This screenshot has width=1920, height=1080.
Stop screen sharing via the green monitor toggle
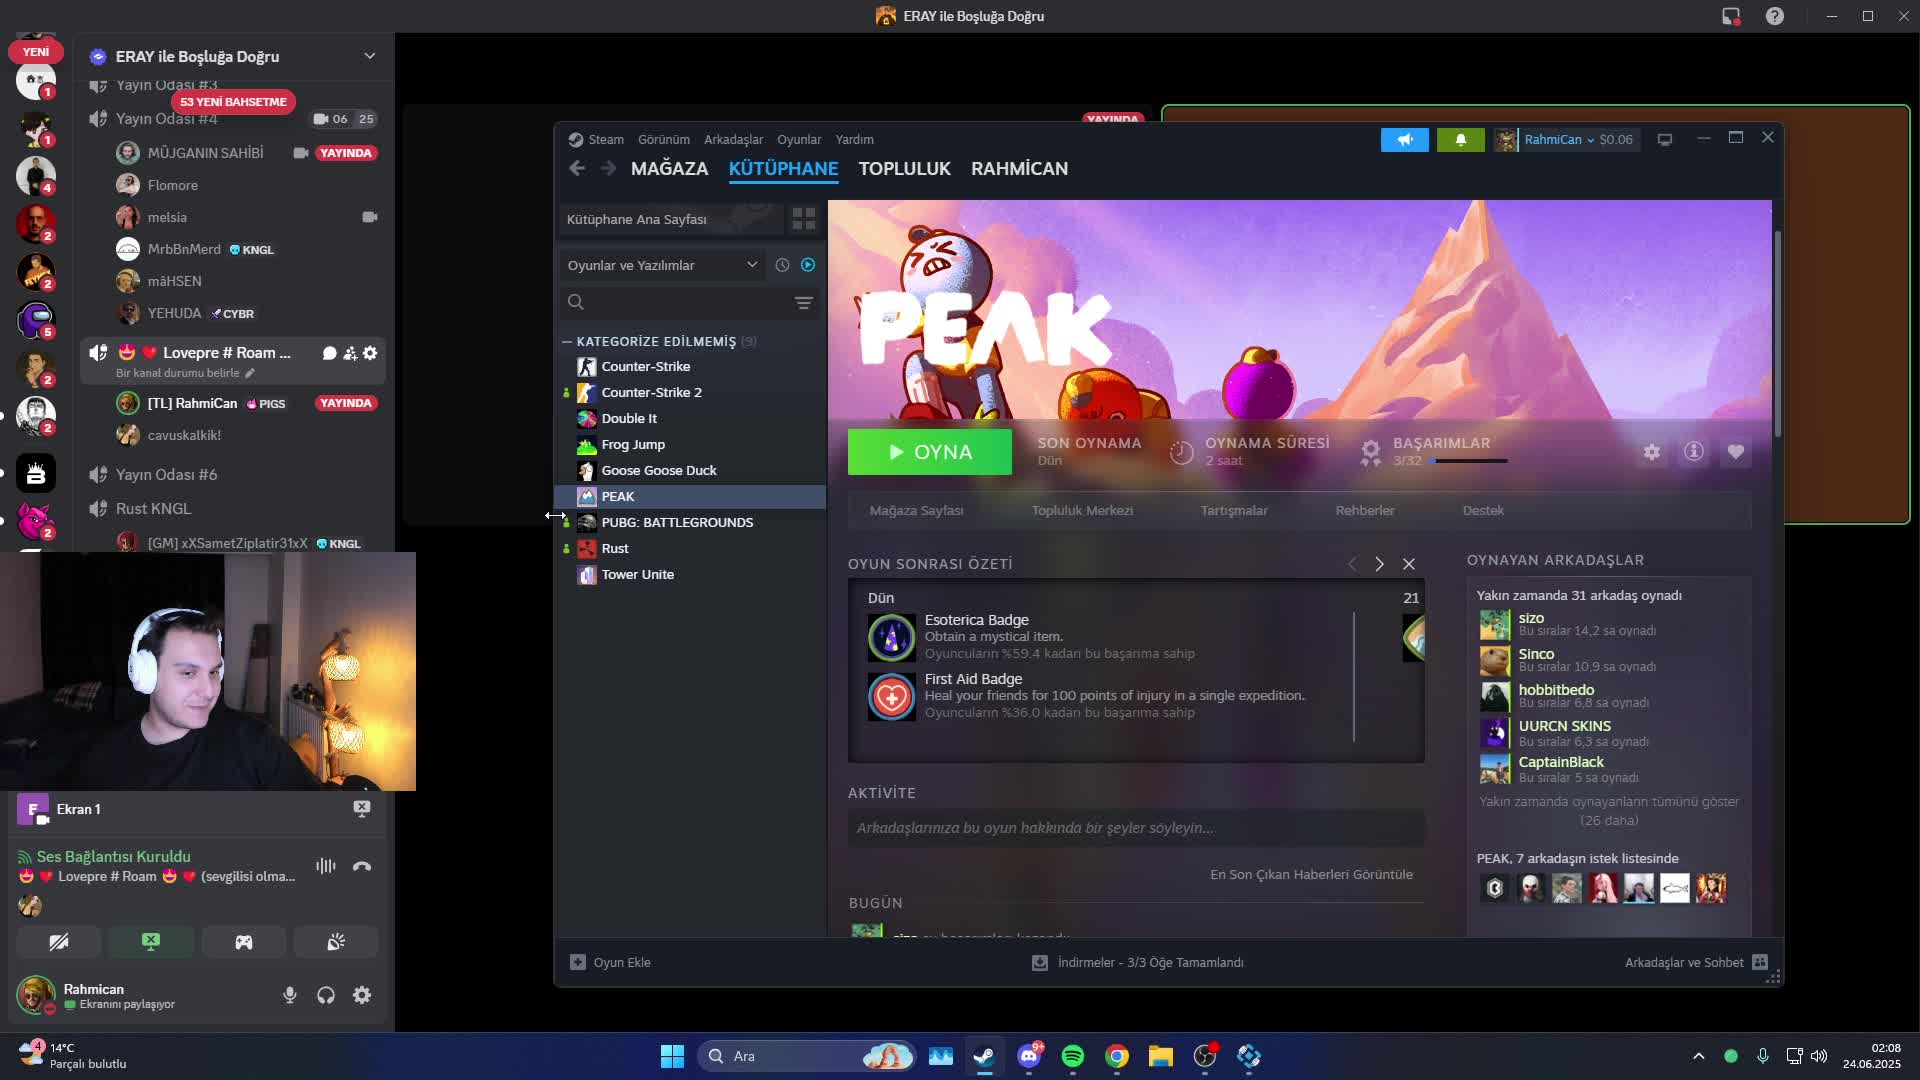151,941
